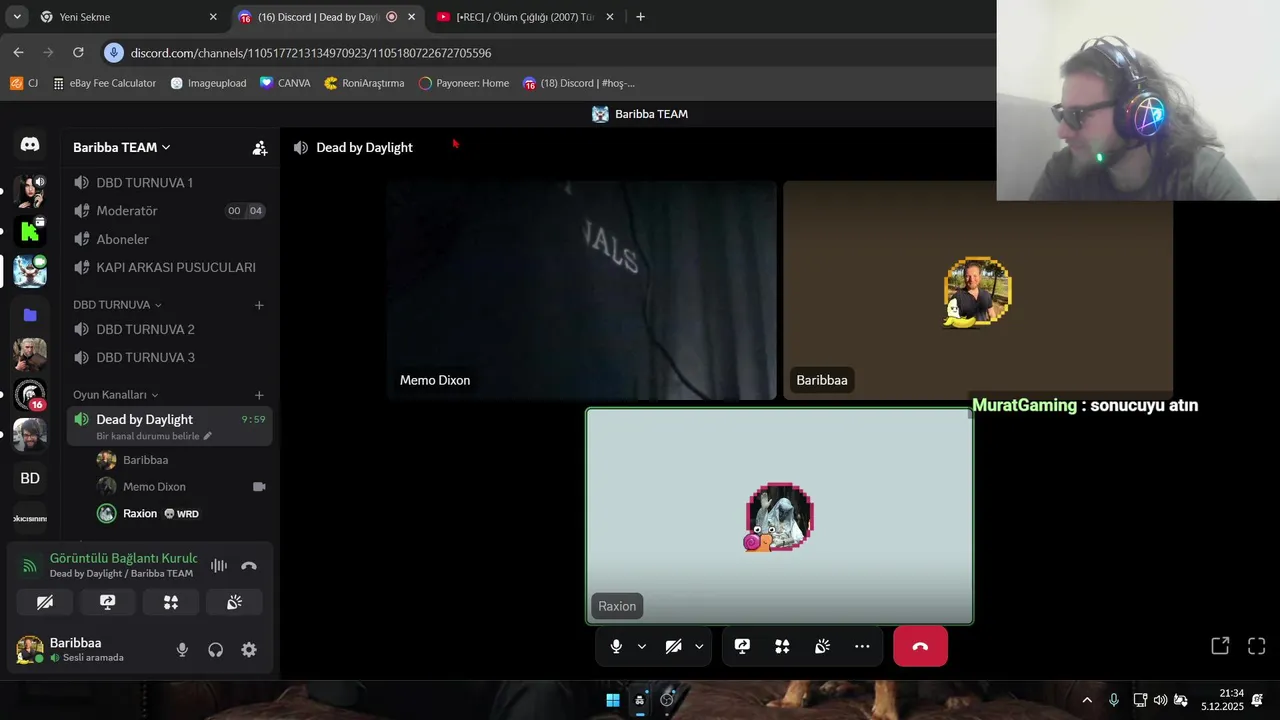The width and height of the screenshot is (1280, 720).
Task: Open soundboard from the sidebar voice panel
Action: (x=234, y=602)
